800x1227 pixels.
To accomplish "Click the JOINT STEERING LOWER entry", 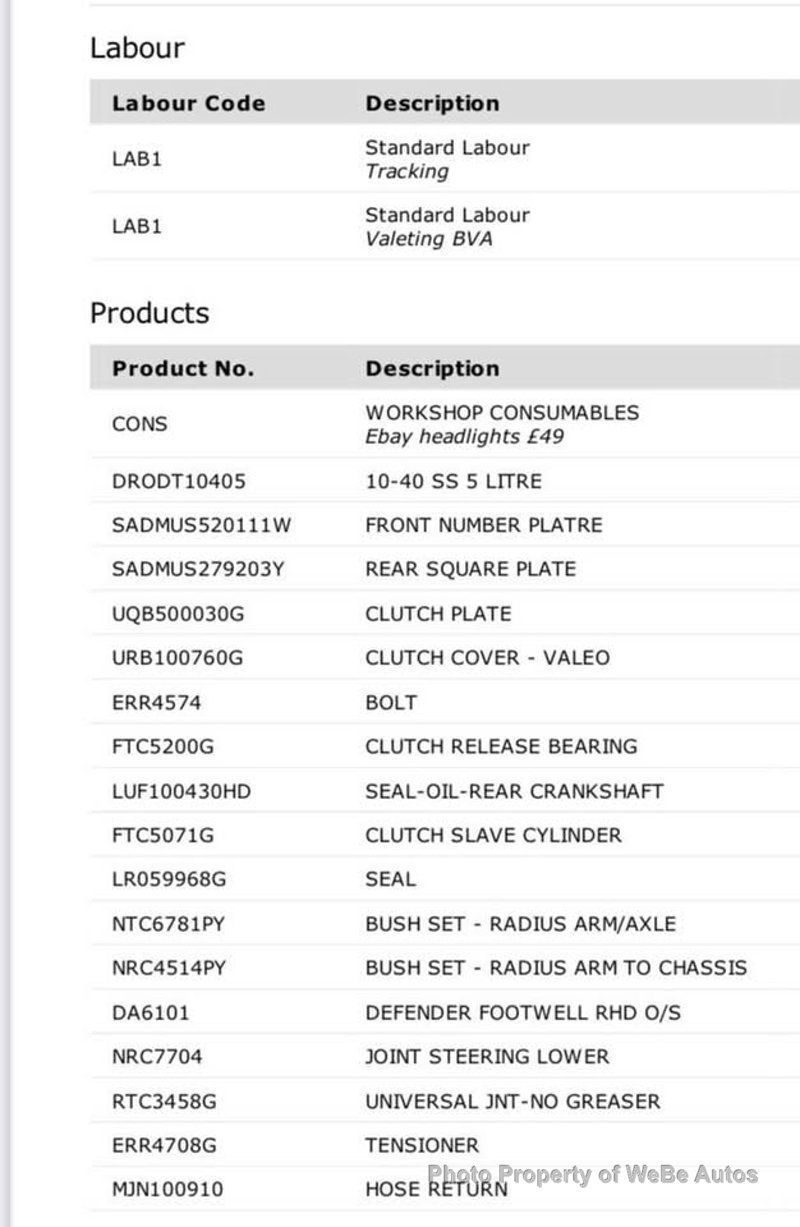I will point(487,1056).
